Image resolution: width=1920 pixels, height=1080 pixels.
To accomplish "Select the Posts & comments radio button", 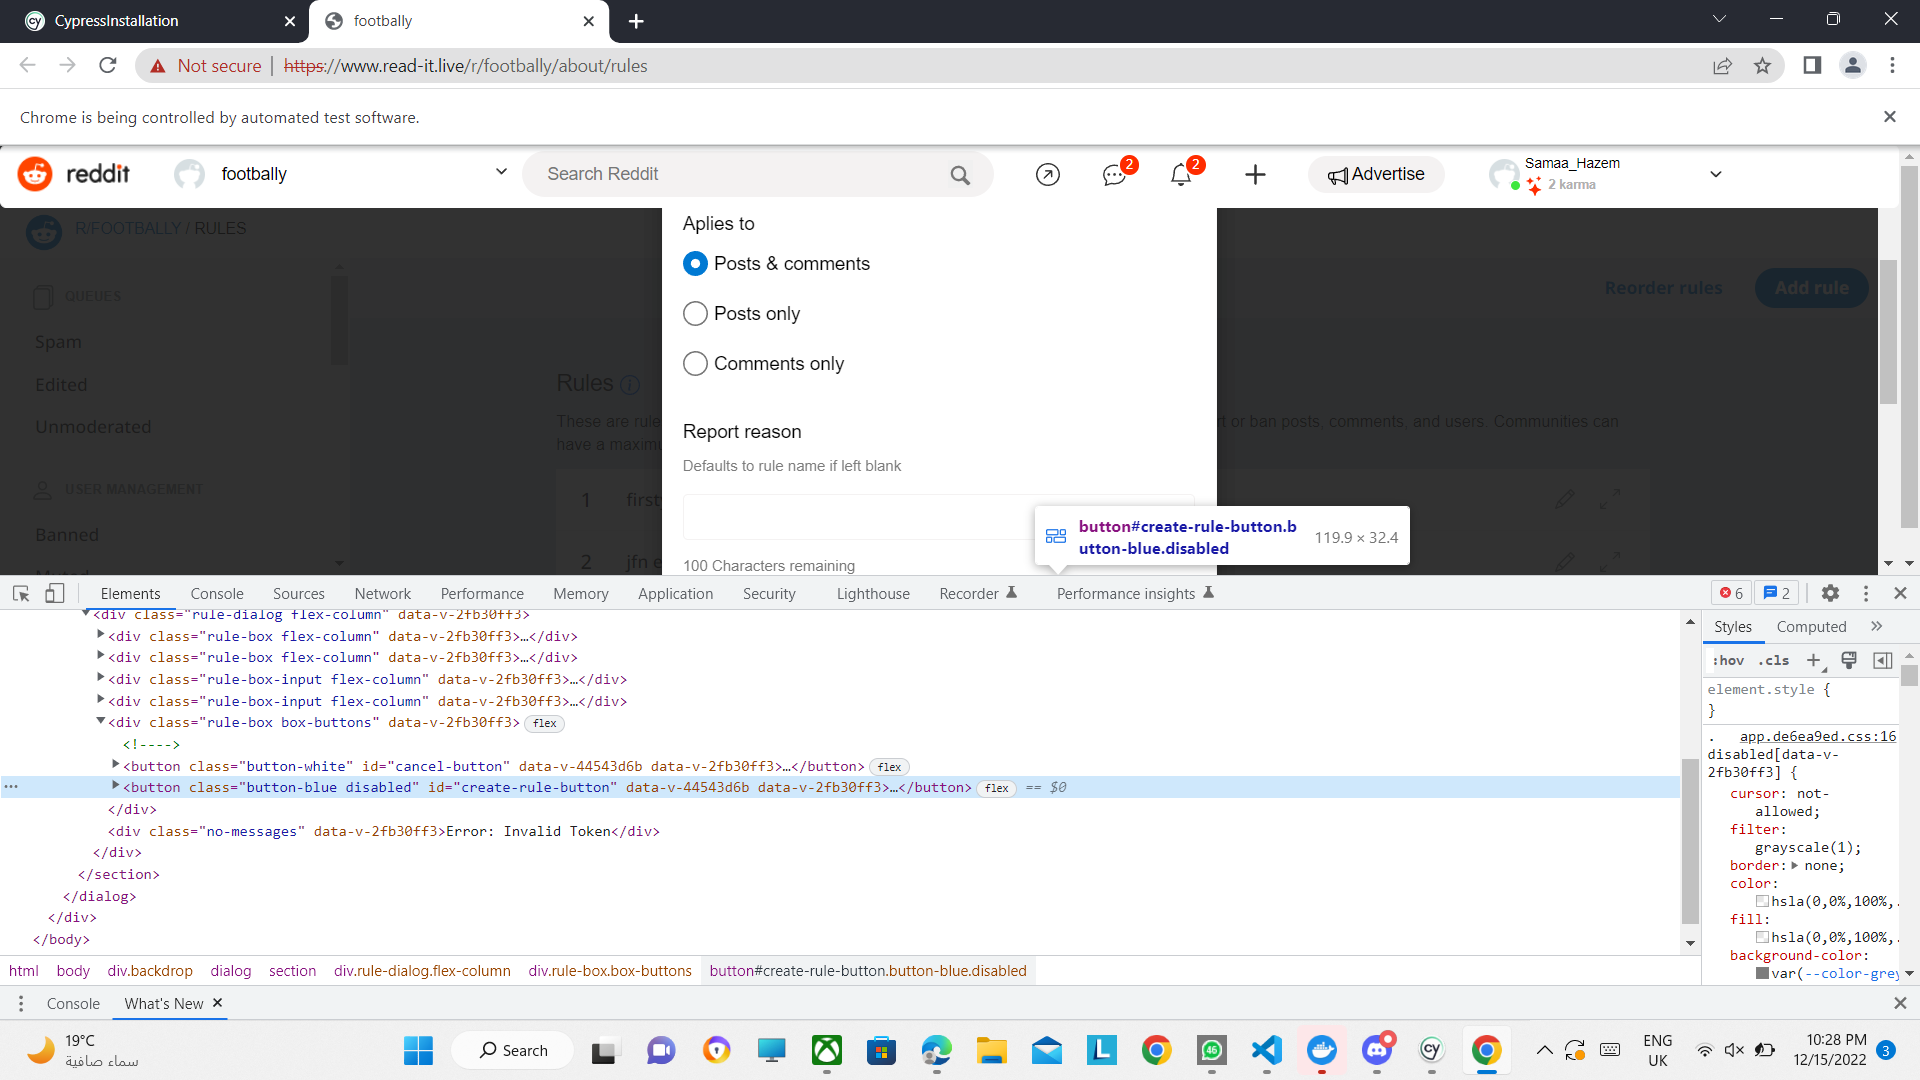I will coord(695,264).
